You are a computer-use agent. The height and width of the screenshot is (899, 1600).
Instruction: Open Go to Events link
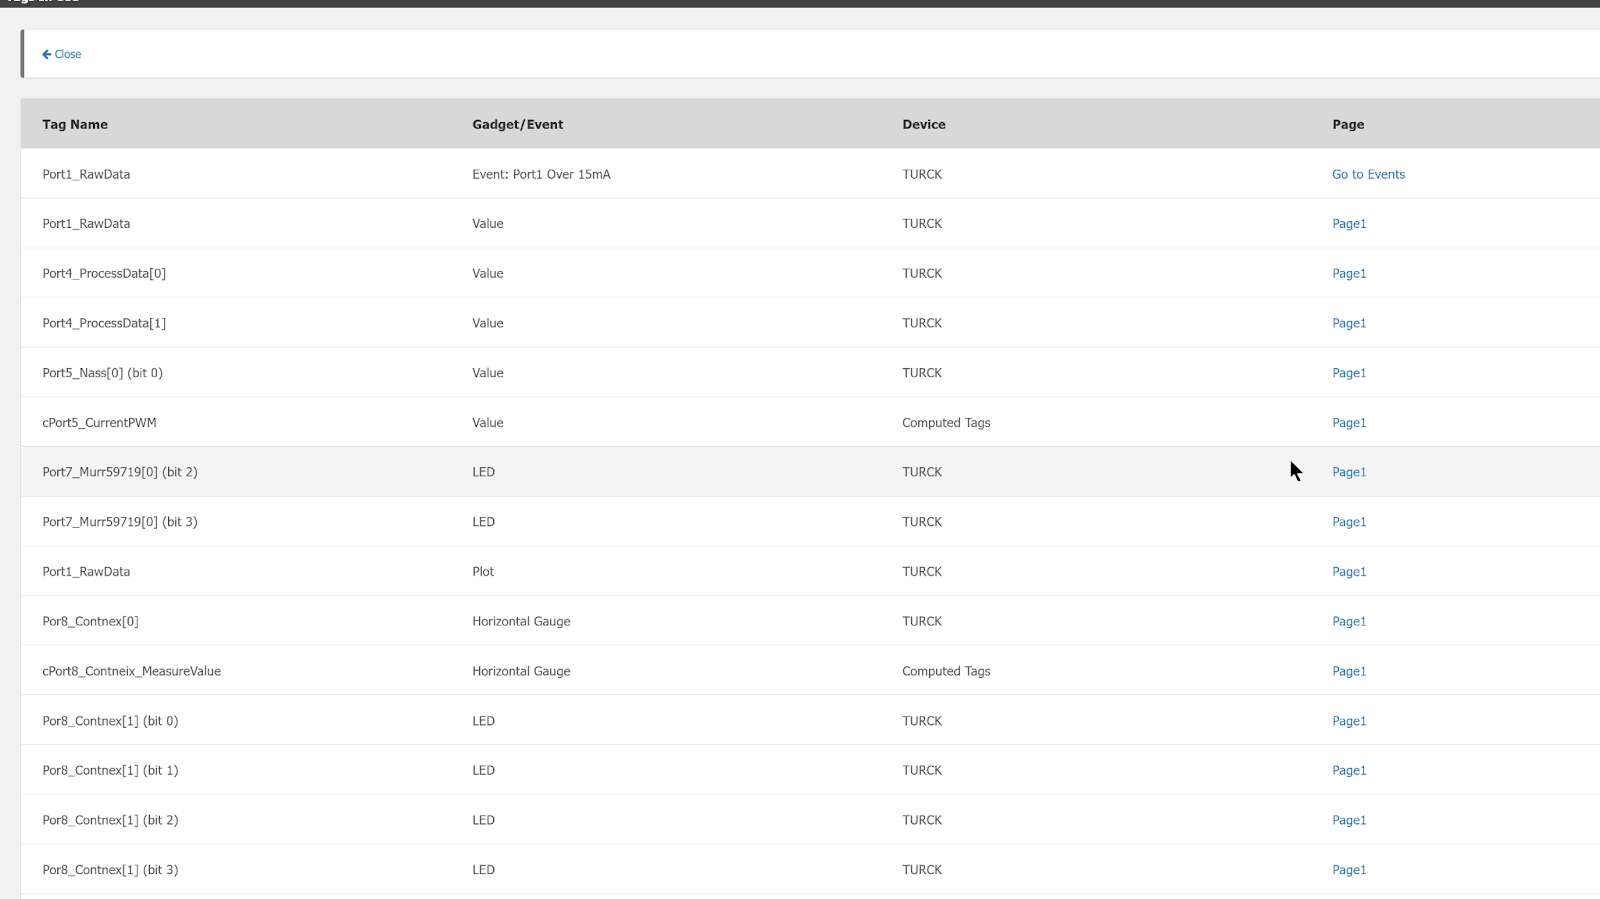(x=1368, y=174)
